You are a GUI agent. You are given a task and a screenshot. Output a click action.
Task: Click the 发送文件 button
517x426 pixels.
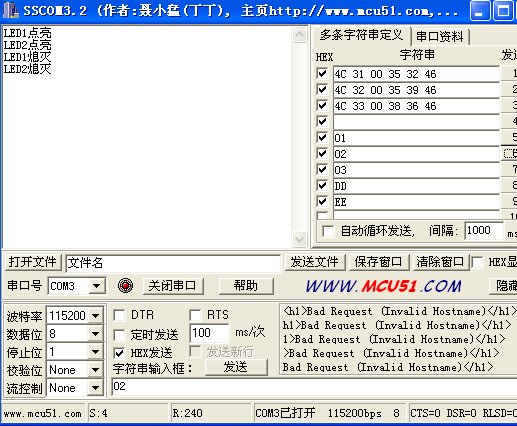(315, 262)
